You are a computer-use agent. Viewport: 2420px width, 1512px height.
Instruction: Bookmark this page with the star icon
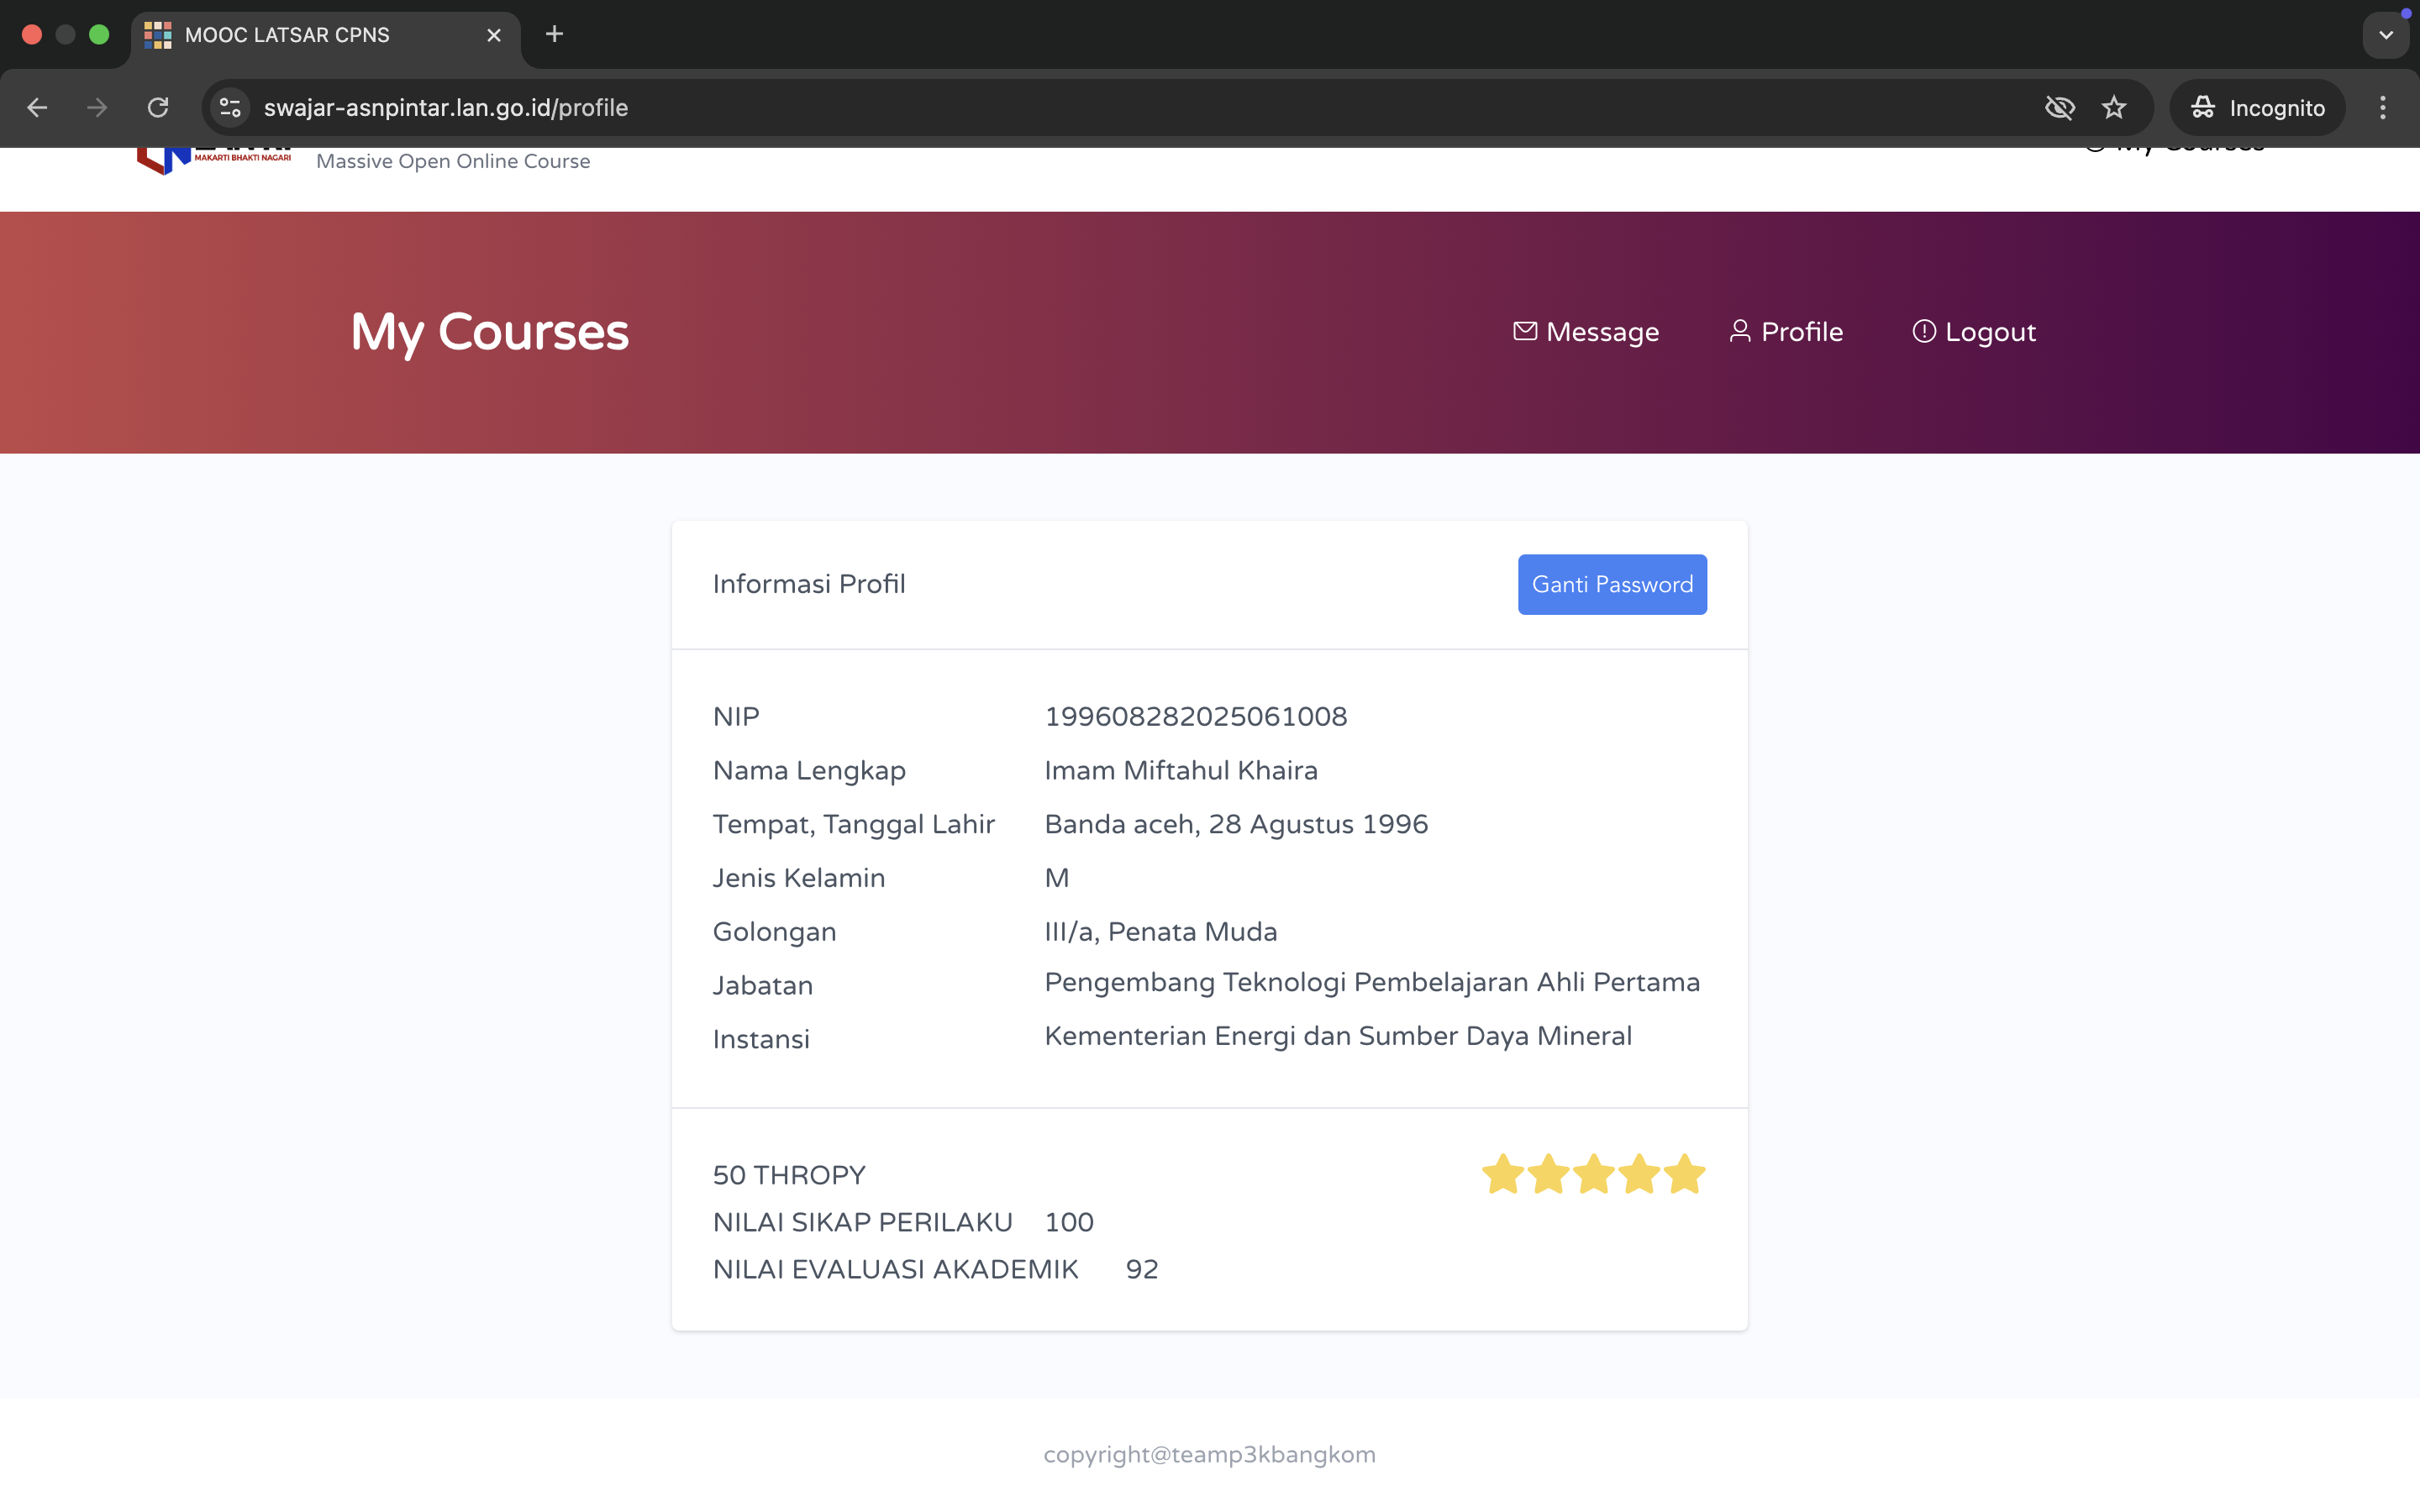click(2113, 108)
